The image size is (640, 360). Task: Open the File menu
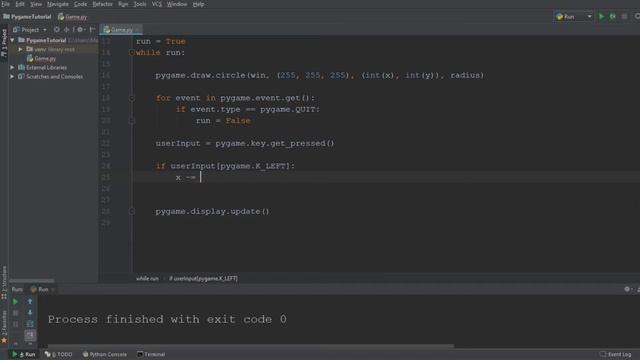[x=6, y=4]
